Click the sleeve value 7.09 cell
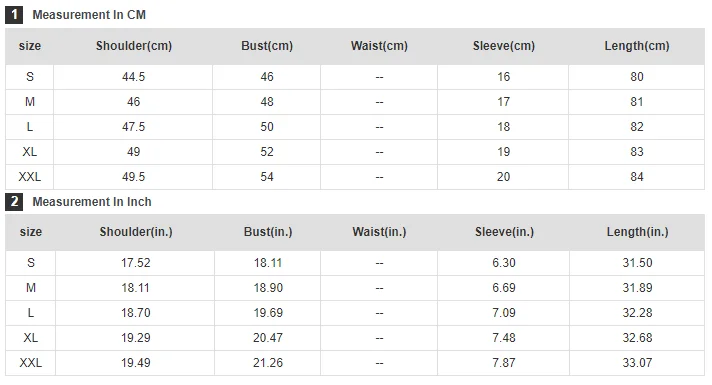 [504, 313]
